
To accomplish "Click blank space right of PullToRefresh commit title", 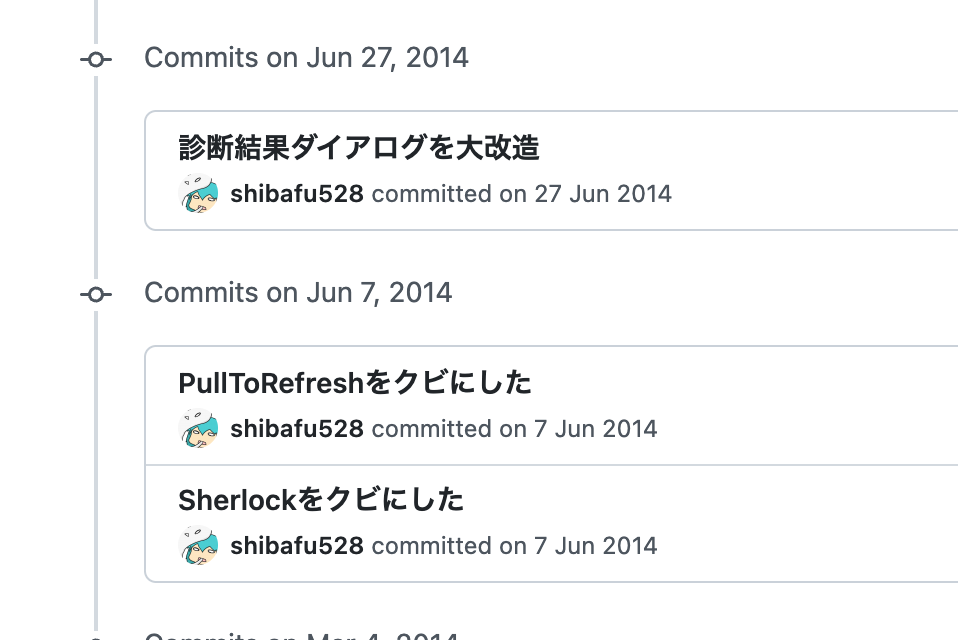I will pyautogui.click(x=750, y=383).
